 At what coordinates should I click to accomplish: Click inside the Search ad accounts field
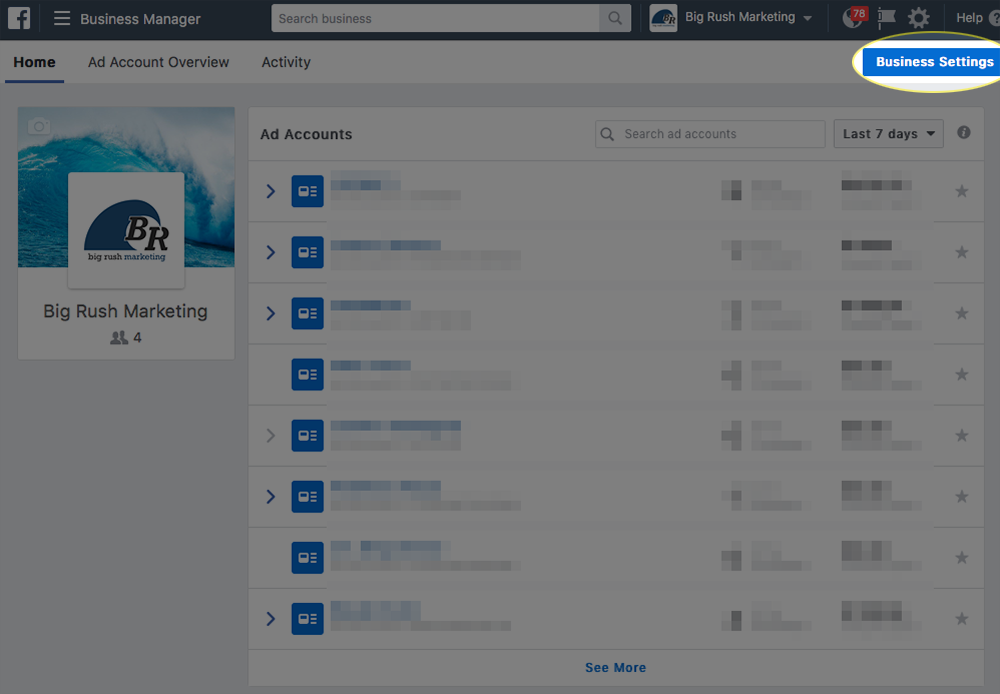coord(710,133)
